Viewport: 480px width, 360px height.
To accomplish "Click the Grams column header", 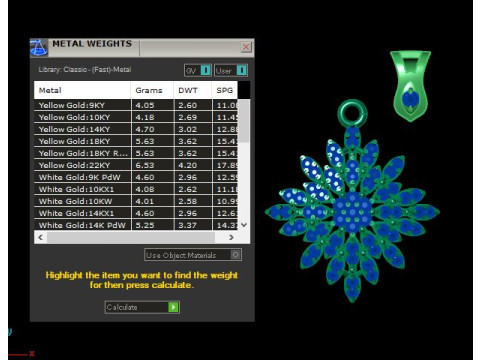I will coord(152,90).
